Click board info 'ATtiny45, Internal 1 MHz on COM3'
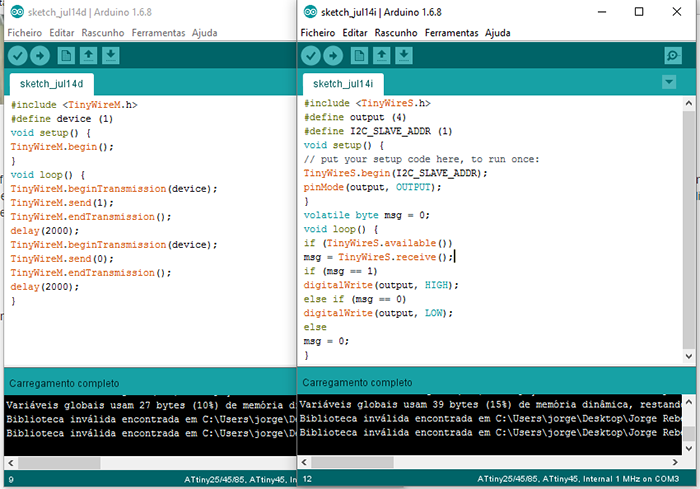700x489 pixels. tap(610, 479)
